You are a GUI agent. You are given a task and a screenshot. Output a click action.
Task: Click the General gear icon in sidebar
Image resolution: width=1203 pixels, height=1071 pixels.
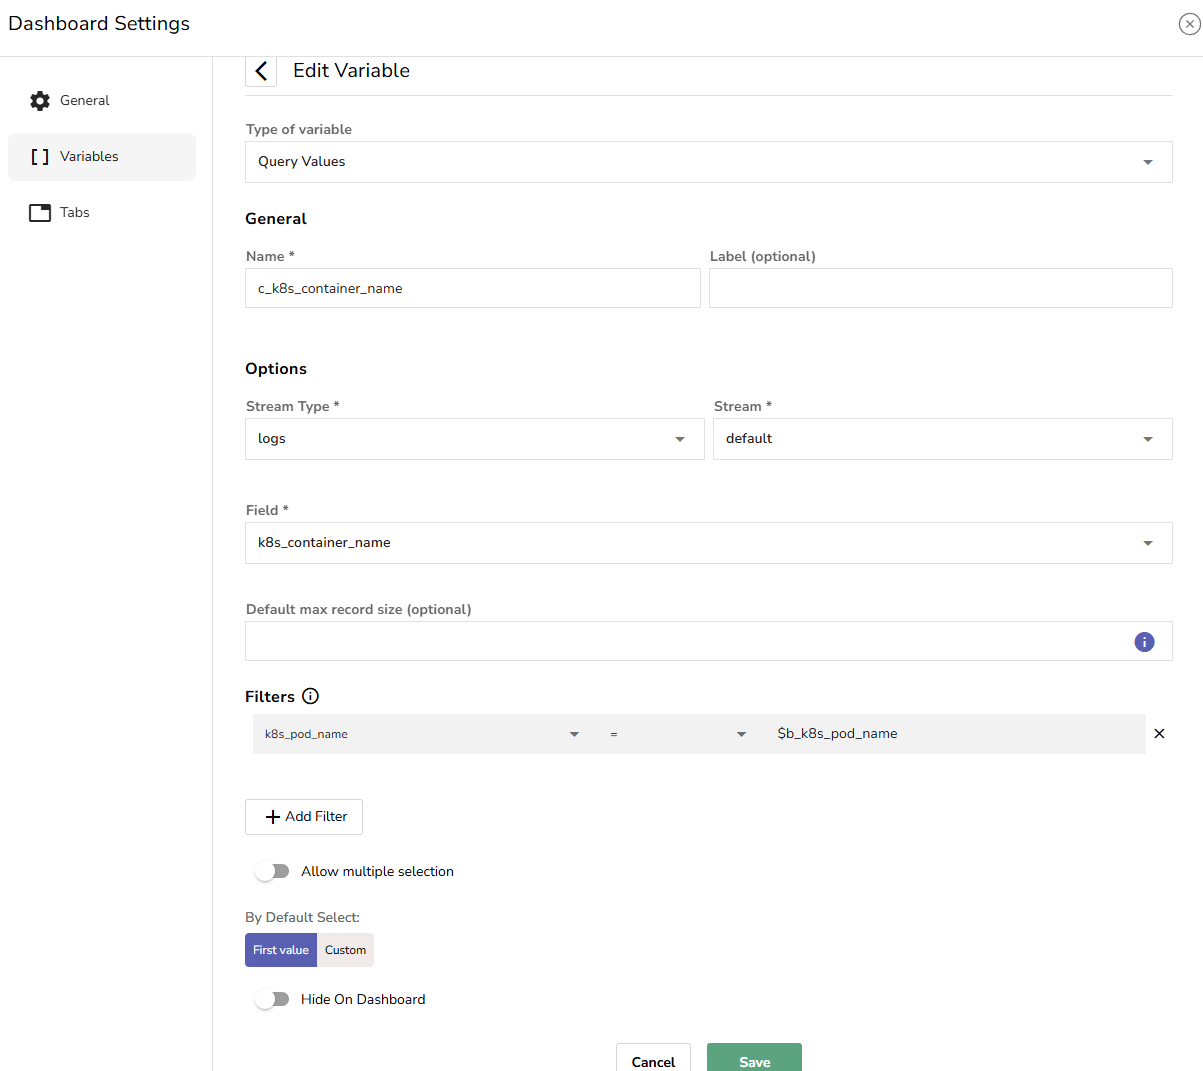[40, 101]
